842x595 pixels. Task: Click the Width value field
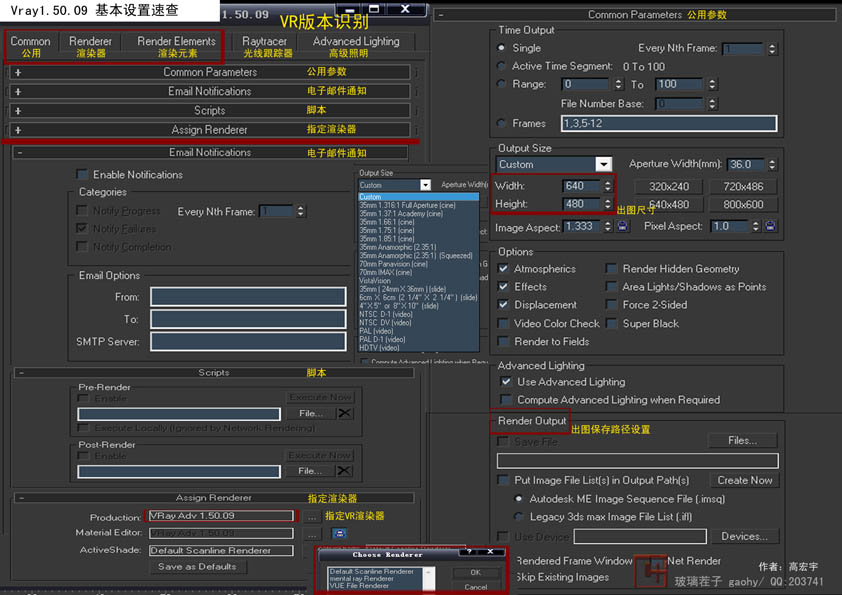pos(582,186)
